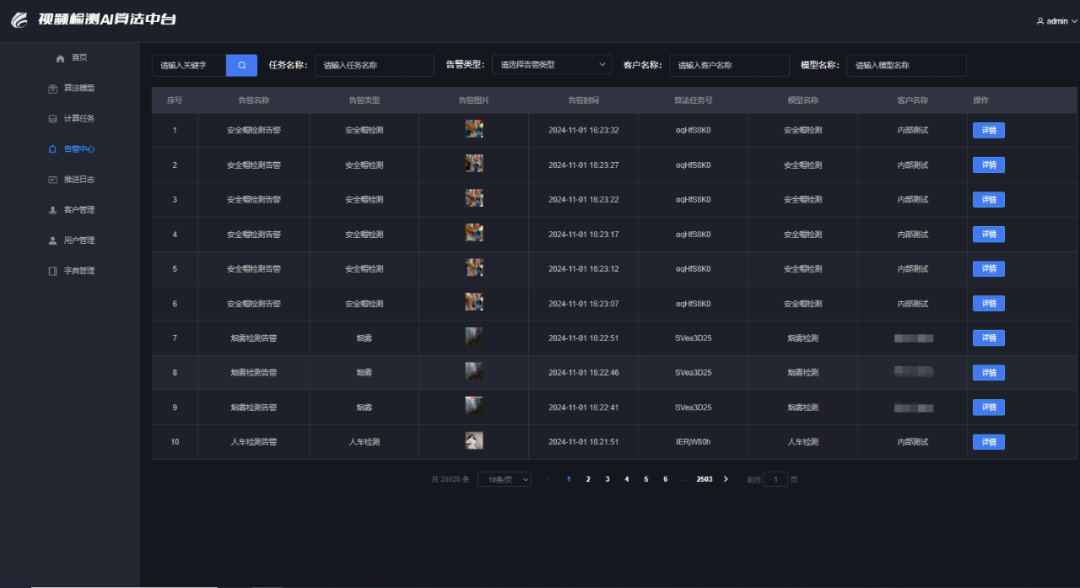The width and height of the screenshot is (1080, 588).
Task: Click the blue search magnifier icon
Action: coord(242,65)
